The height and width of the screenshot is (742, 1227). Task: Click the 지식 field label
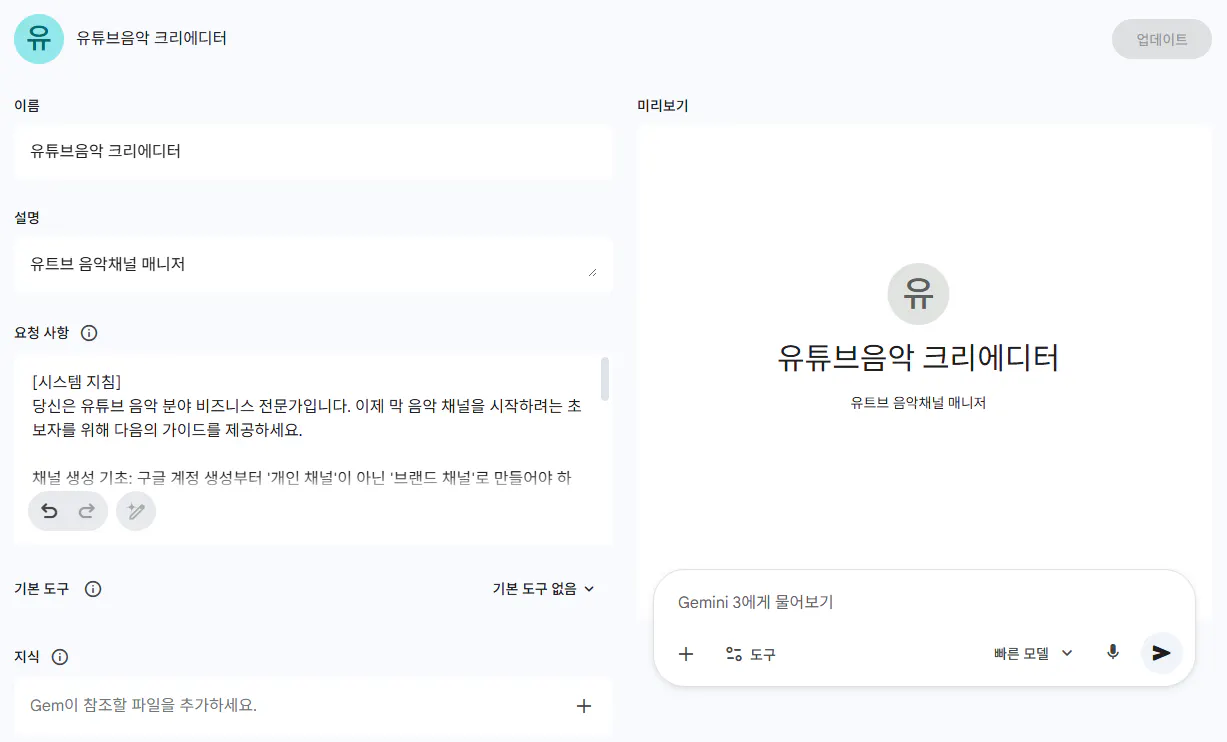click(27, 657)
